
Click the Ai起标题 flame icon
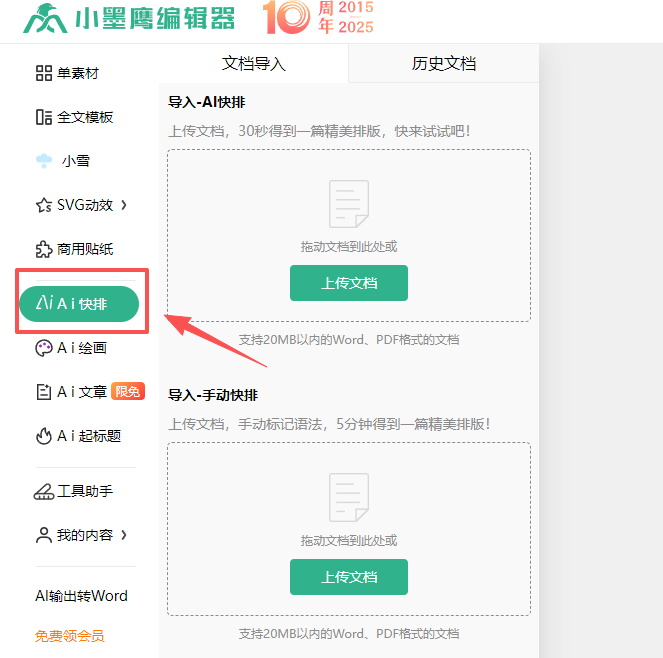[43, 436]
